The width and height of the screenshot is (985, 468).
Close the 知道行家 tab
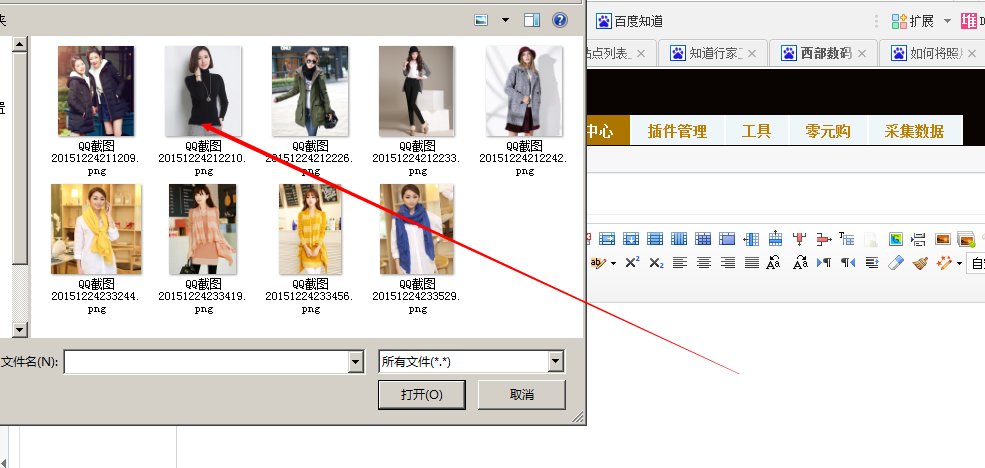coord(752,53)
